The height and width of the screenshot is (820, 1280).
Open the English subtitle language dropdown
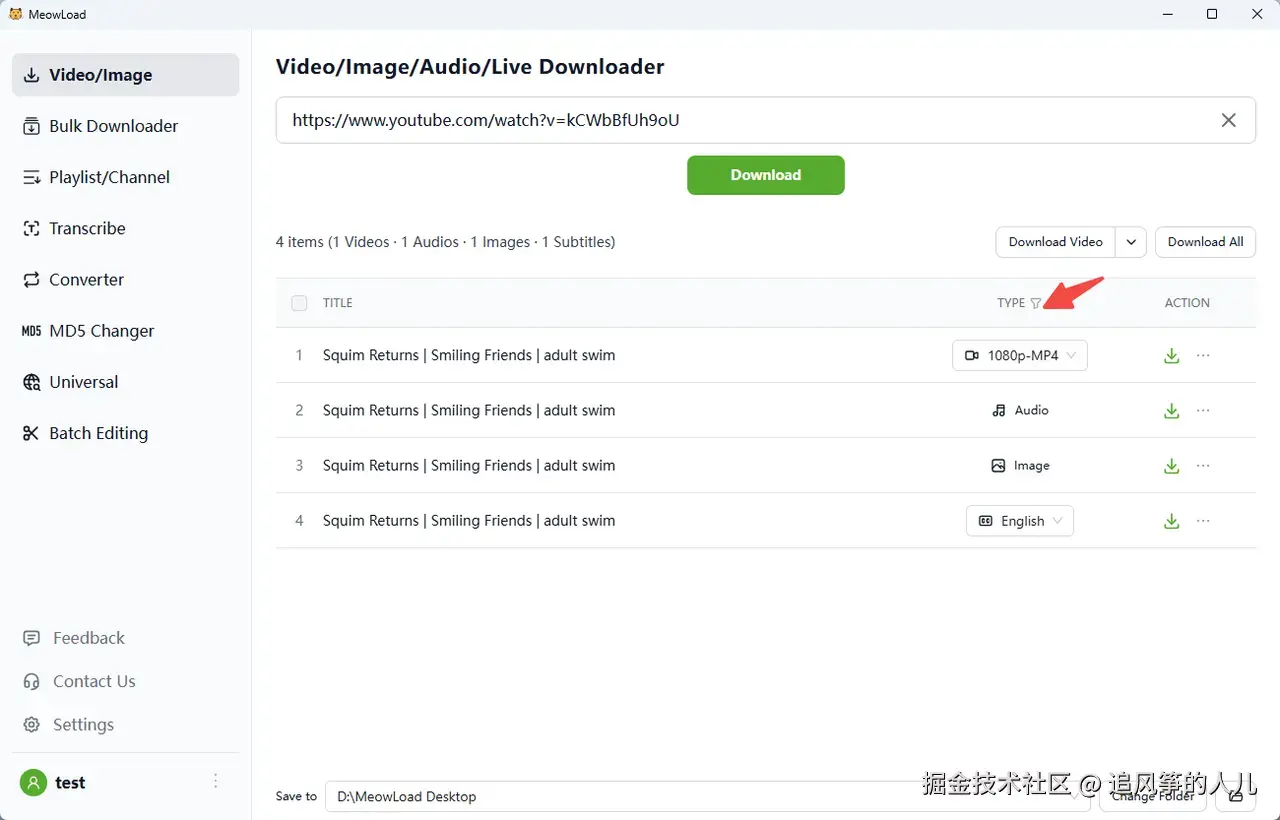point(1020,521)
